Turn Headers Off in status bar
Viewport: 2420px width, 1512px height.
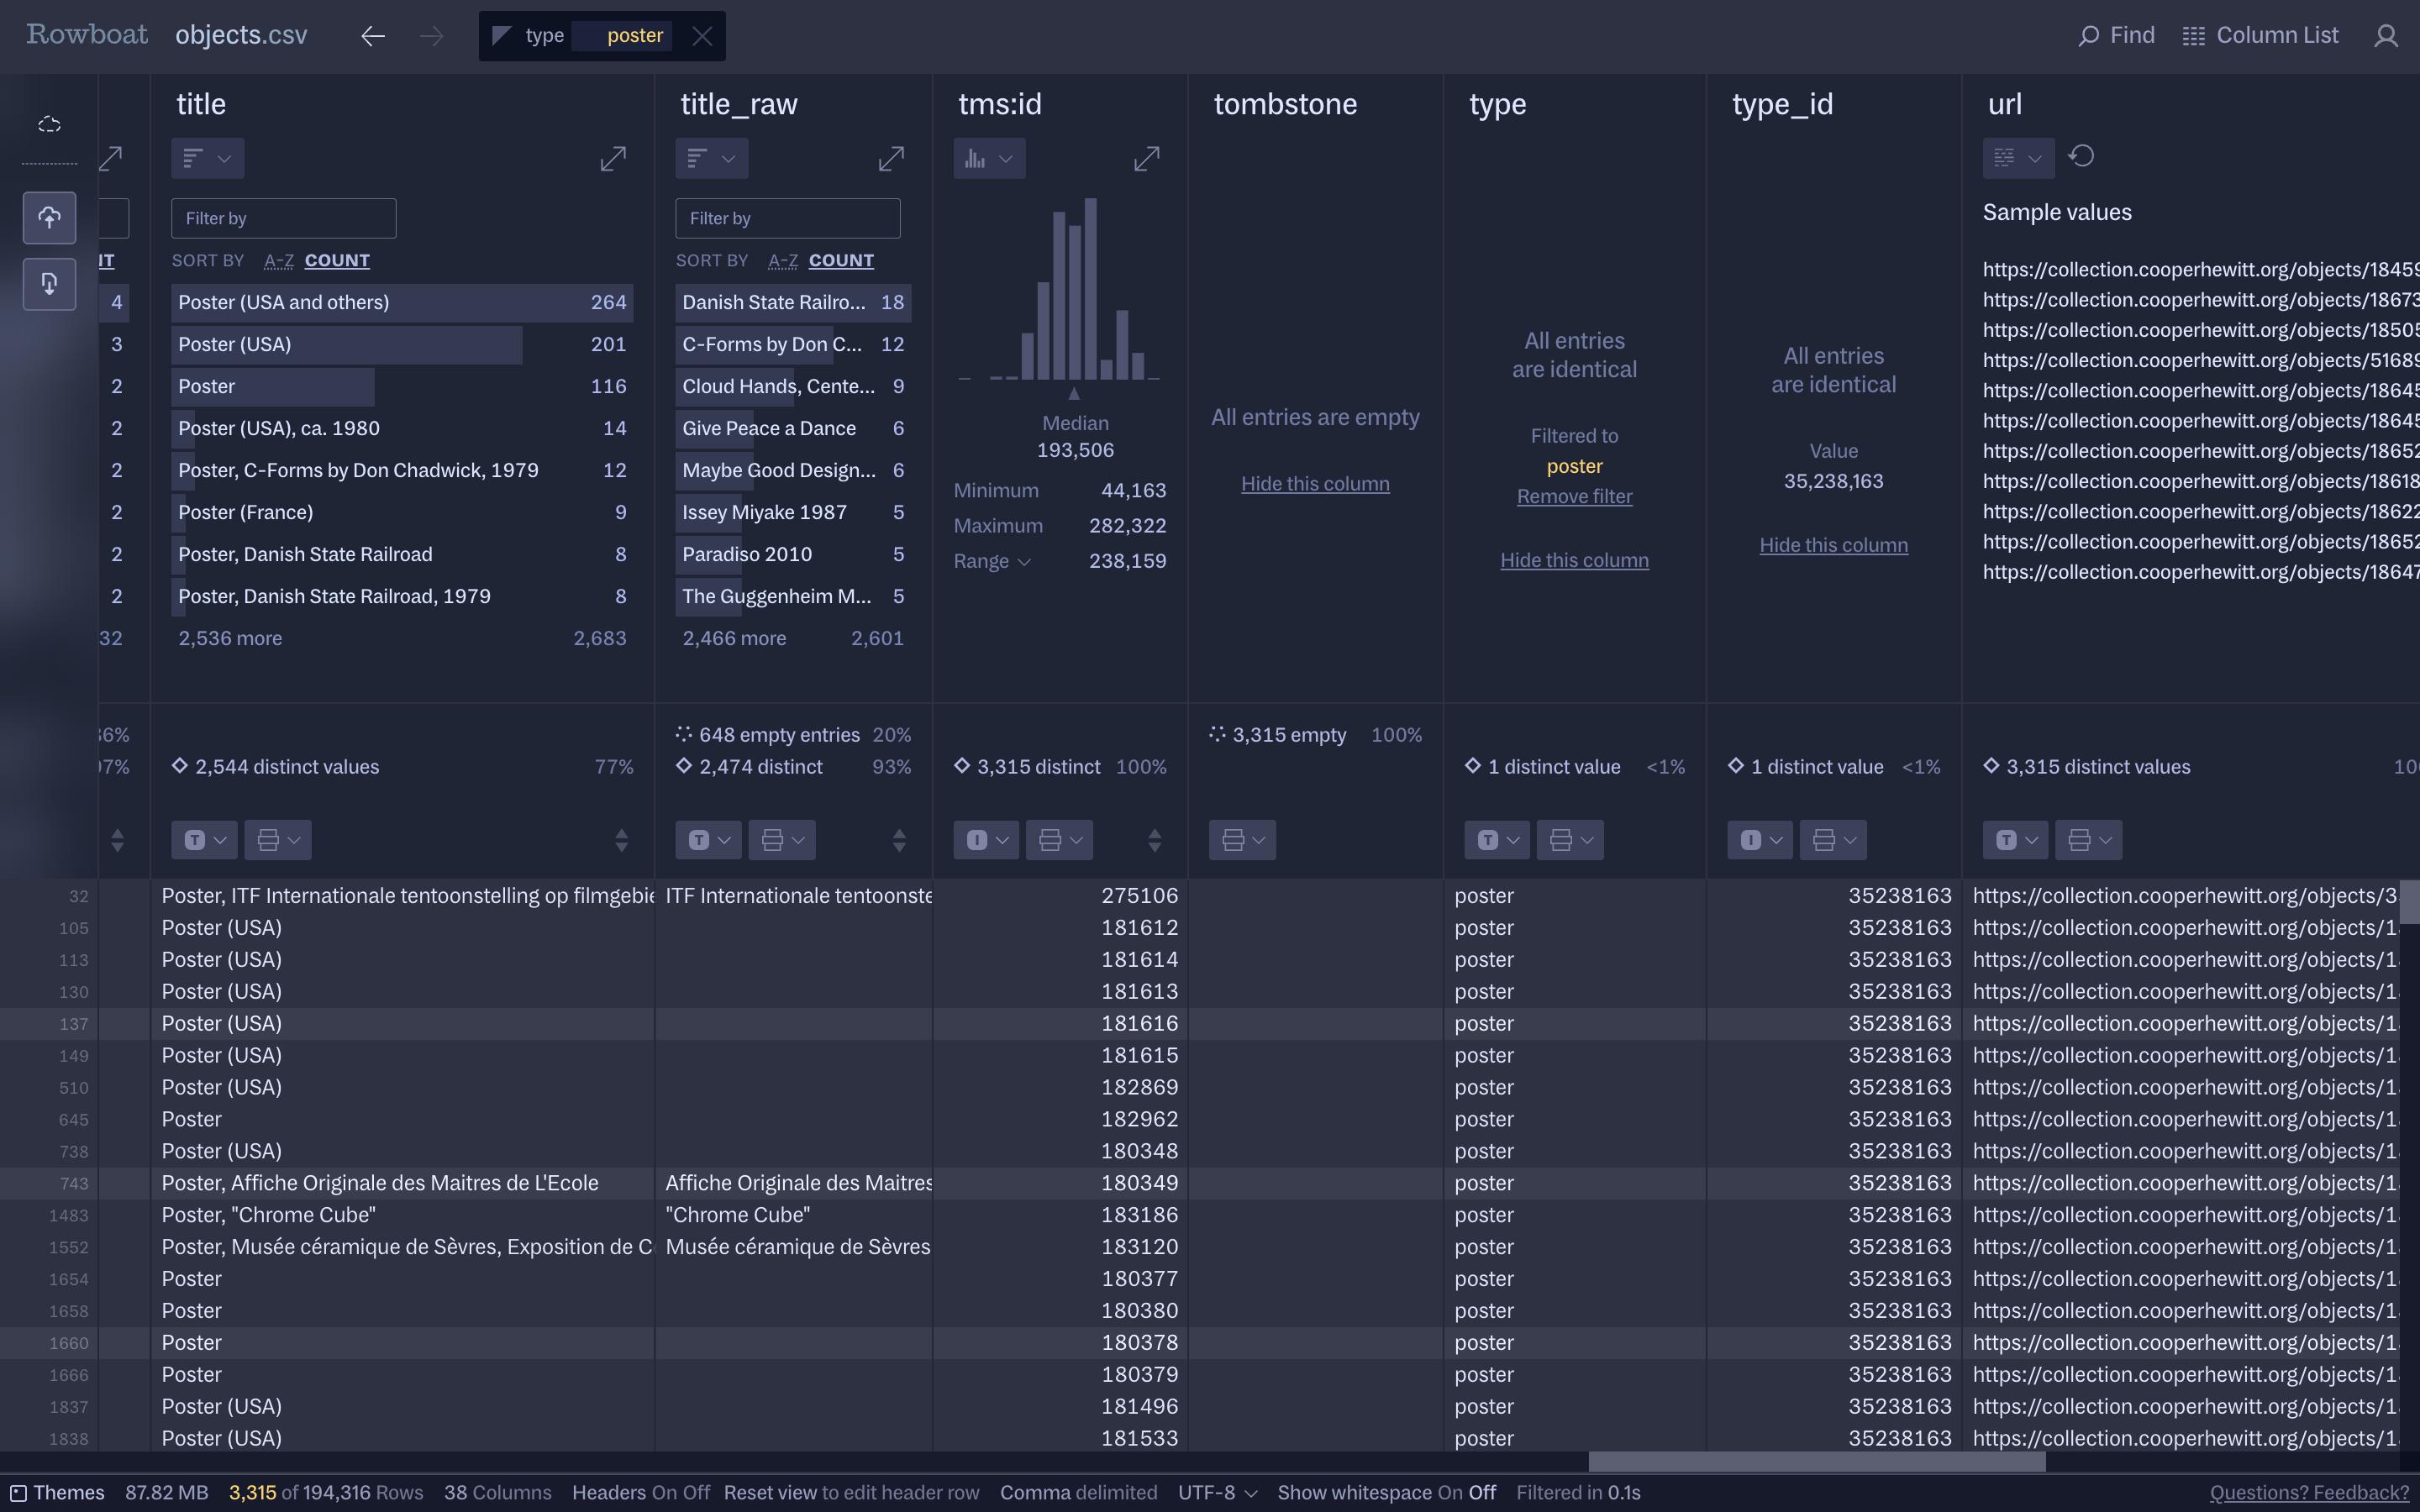[x=696, y=1492]
